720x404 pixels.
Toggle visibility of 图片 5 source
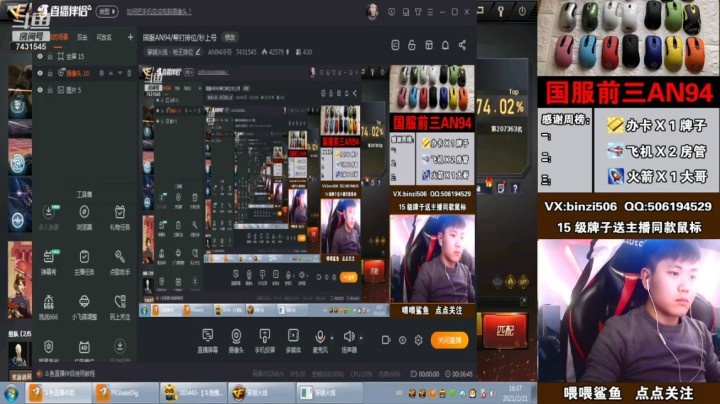pos(40,90)
